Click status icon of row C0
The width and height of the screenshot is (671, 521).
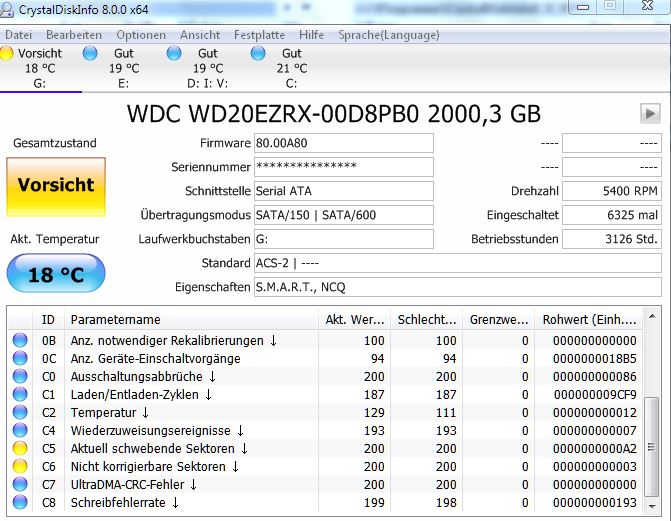(20, 376)
